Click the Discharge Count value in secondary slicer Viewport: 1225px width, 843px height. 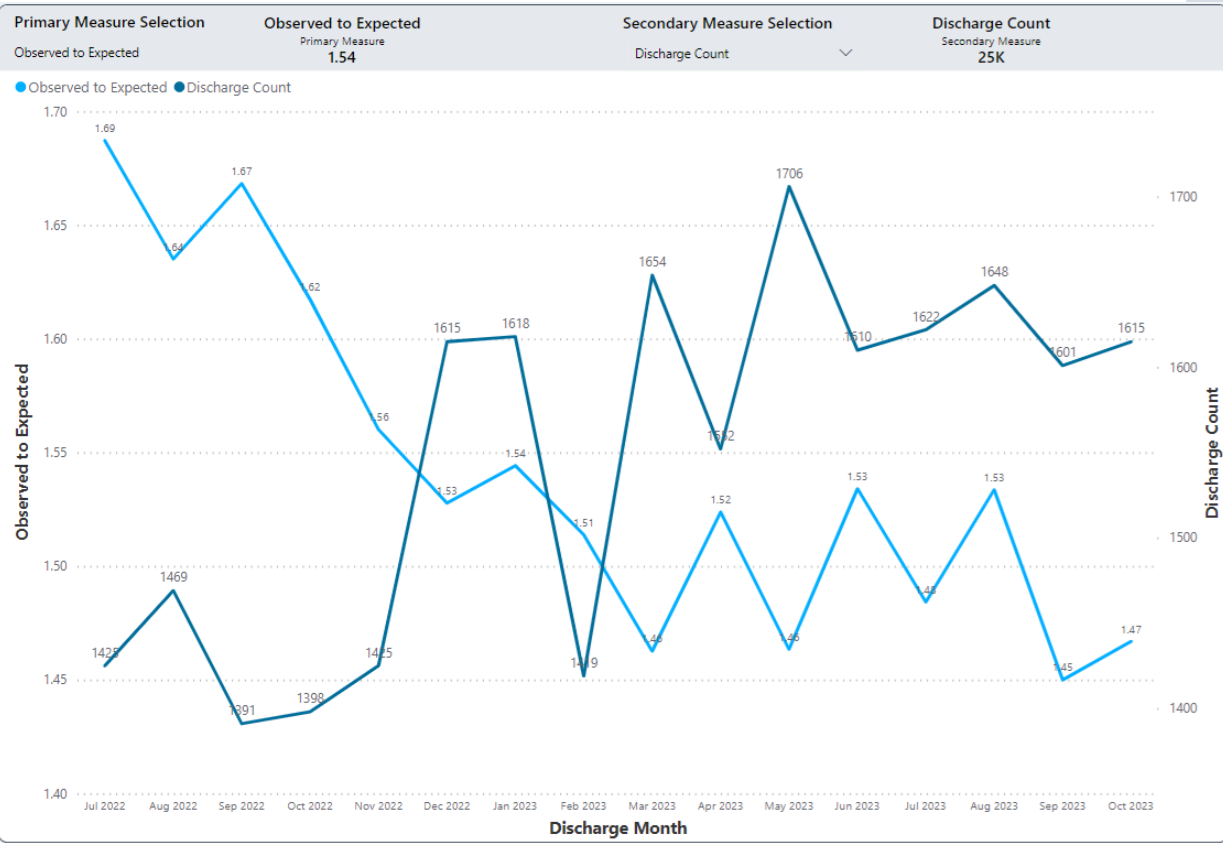(682, 54)
